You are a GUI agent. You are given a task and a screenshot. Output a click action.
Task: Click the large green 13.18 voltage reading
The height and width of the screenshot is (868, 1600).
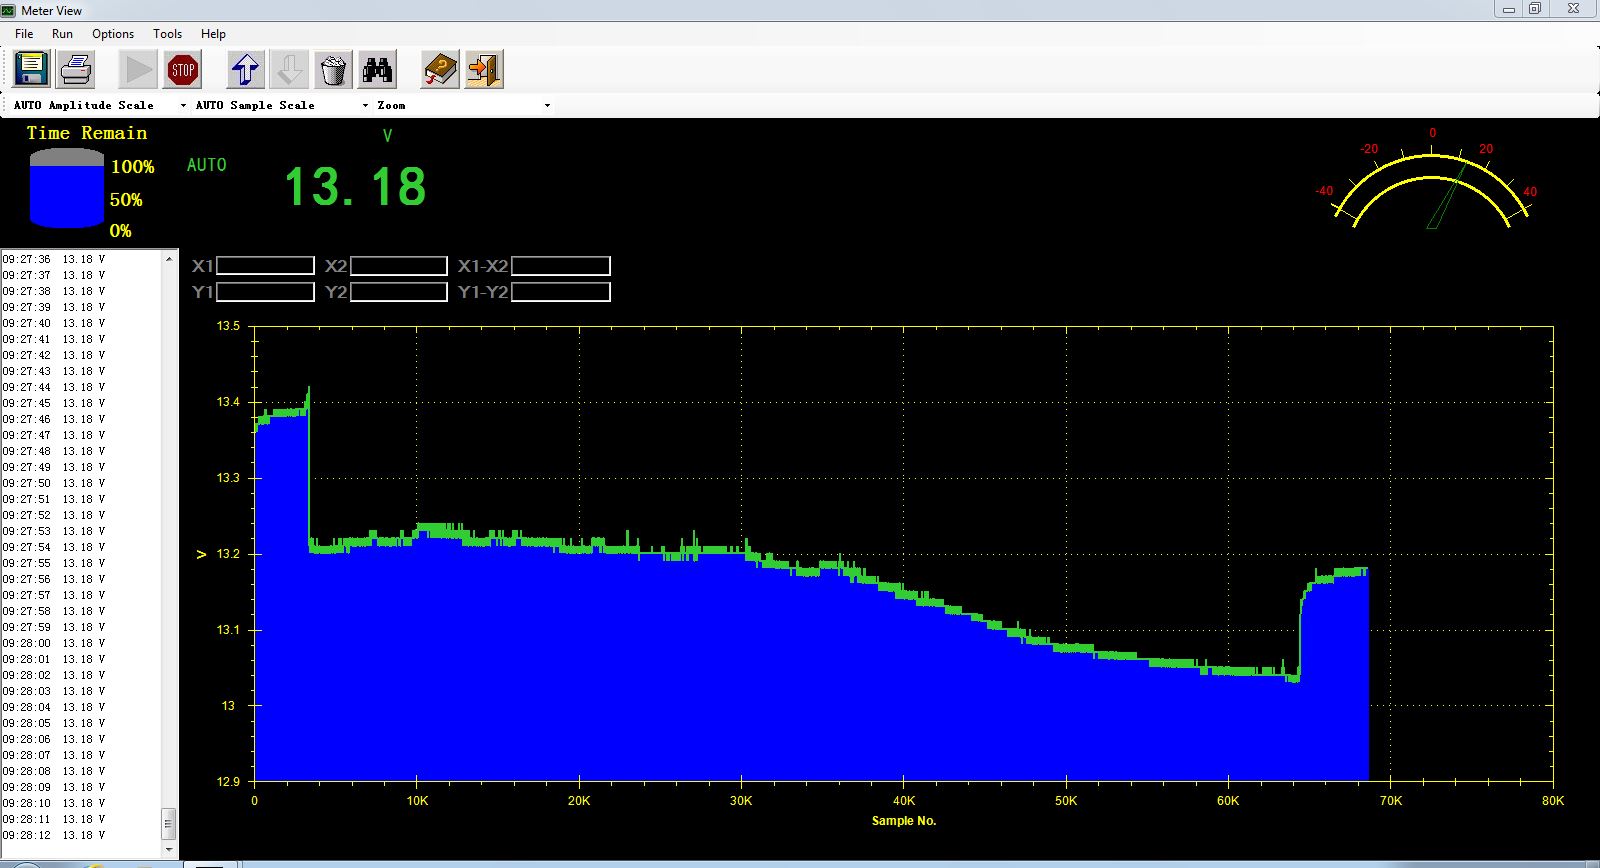[355, 187]
